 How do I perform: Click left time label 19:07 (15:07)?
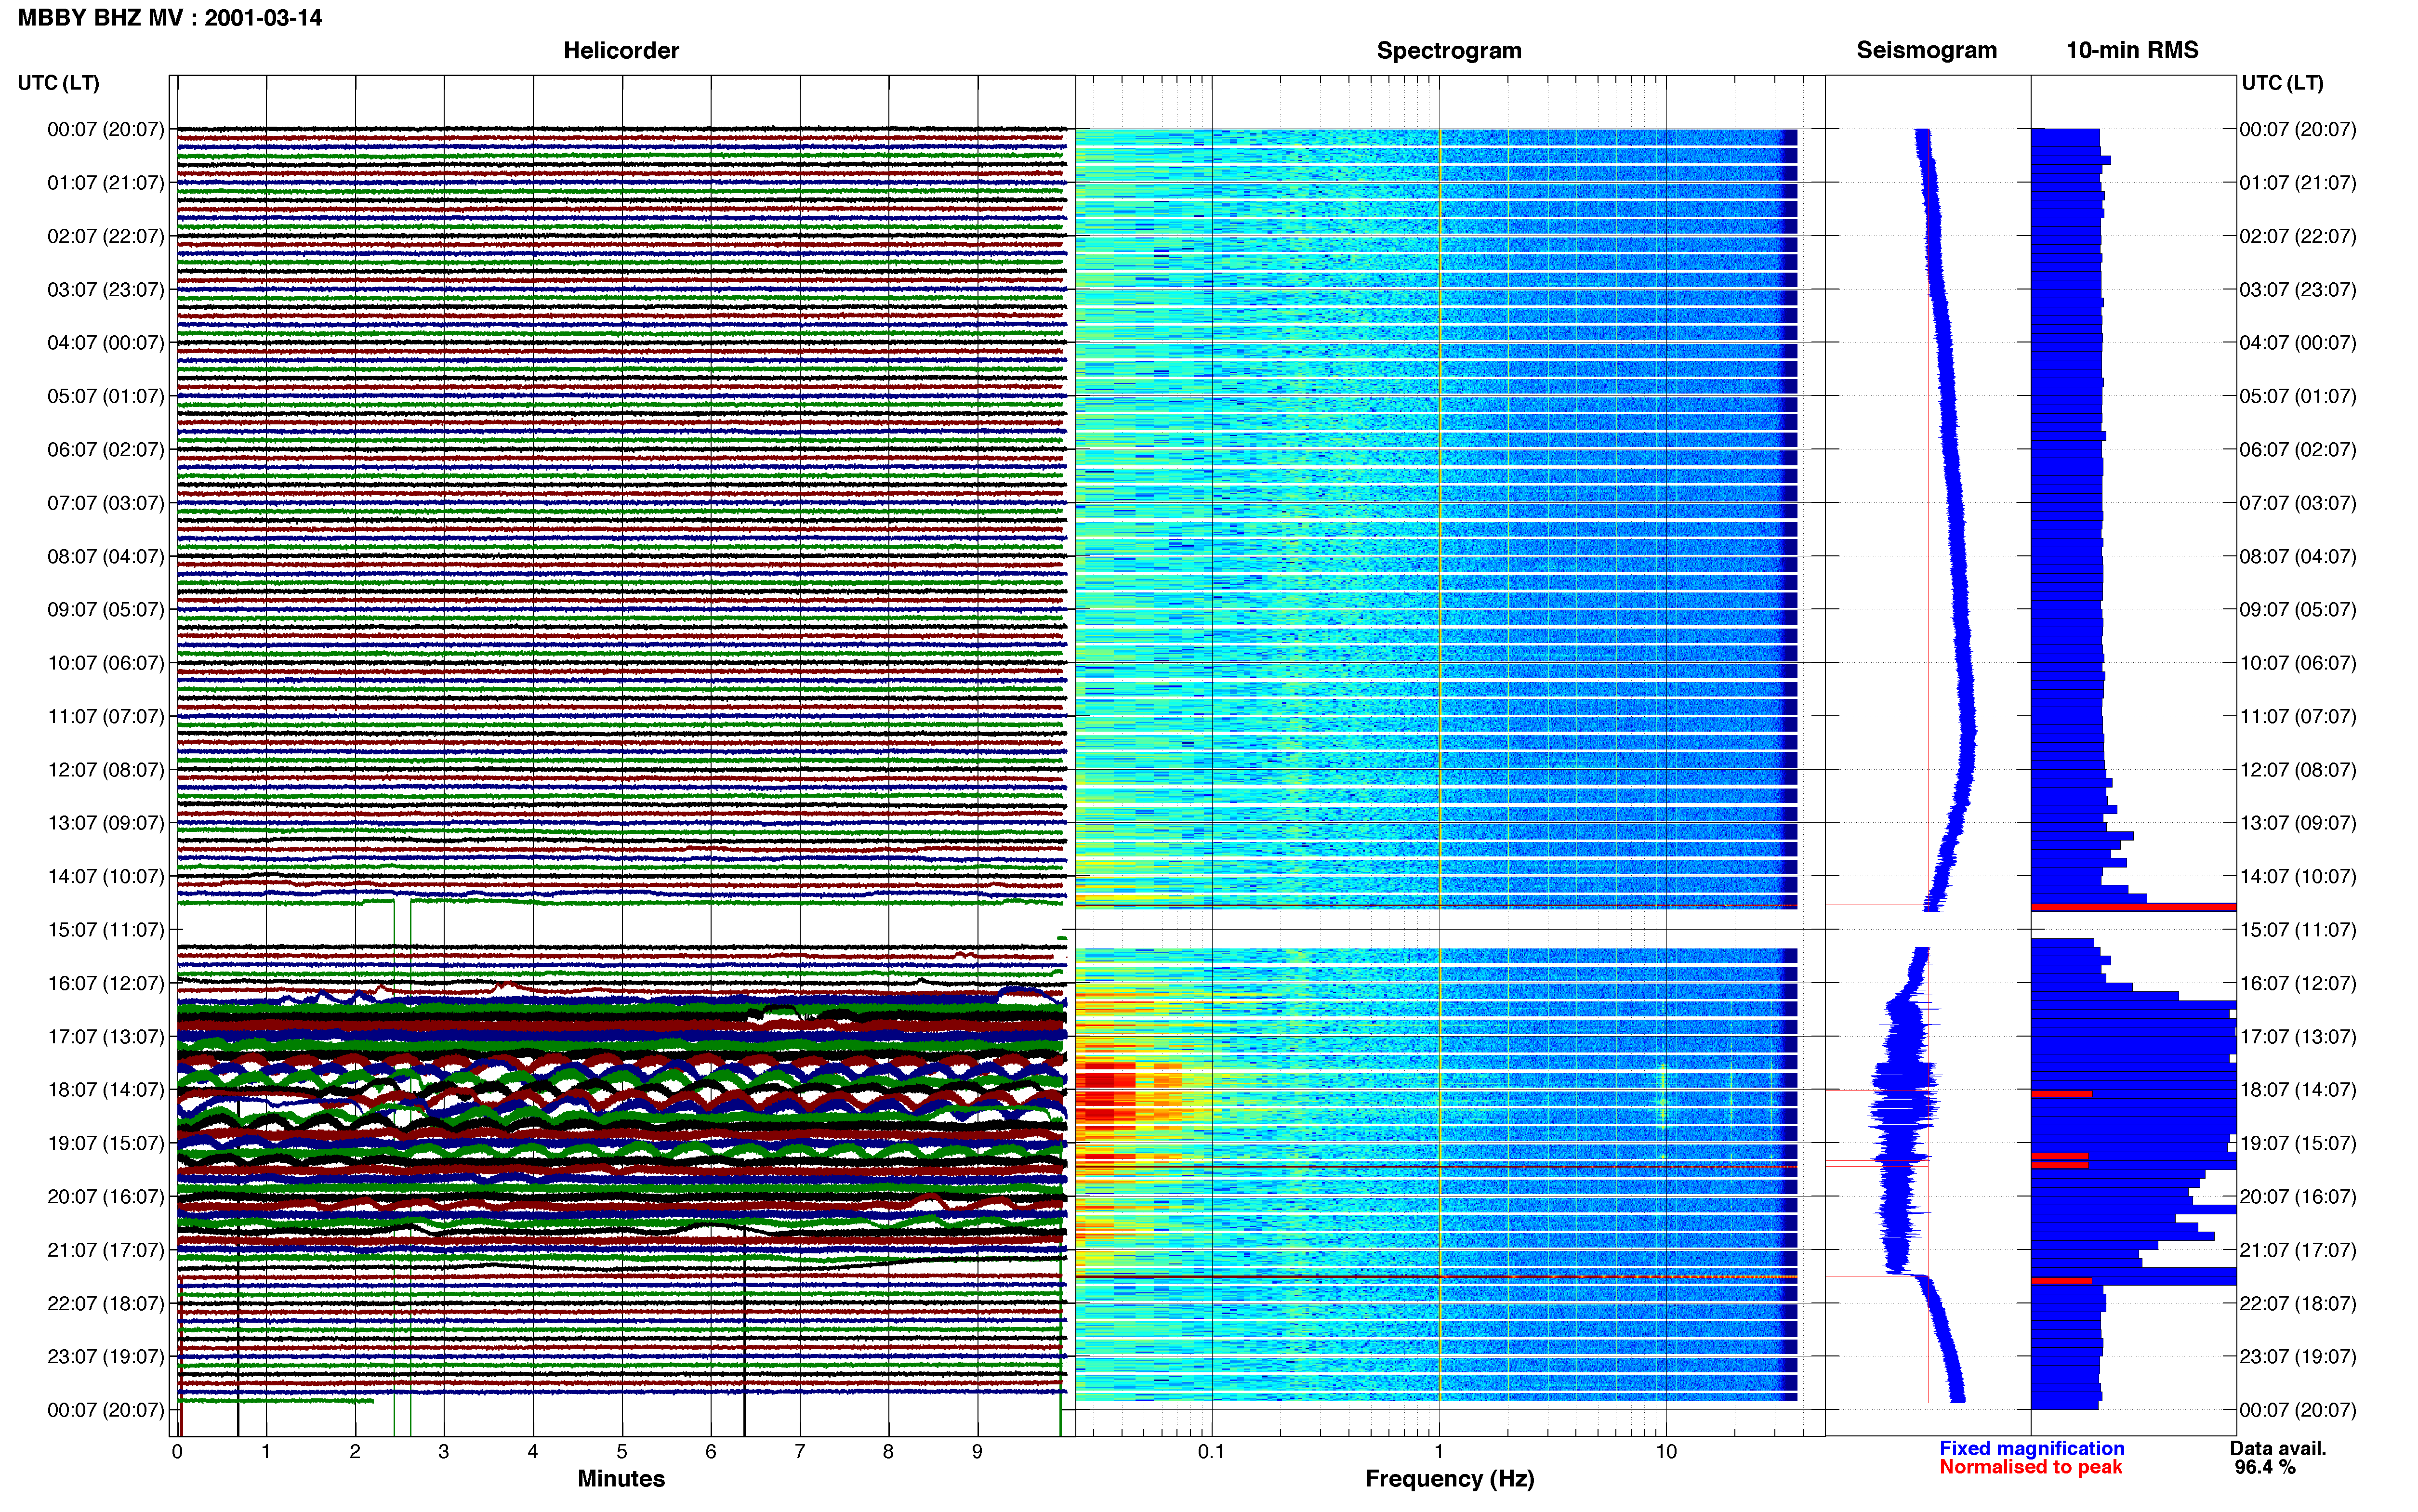(x=105, y=1143)
